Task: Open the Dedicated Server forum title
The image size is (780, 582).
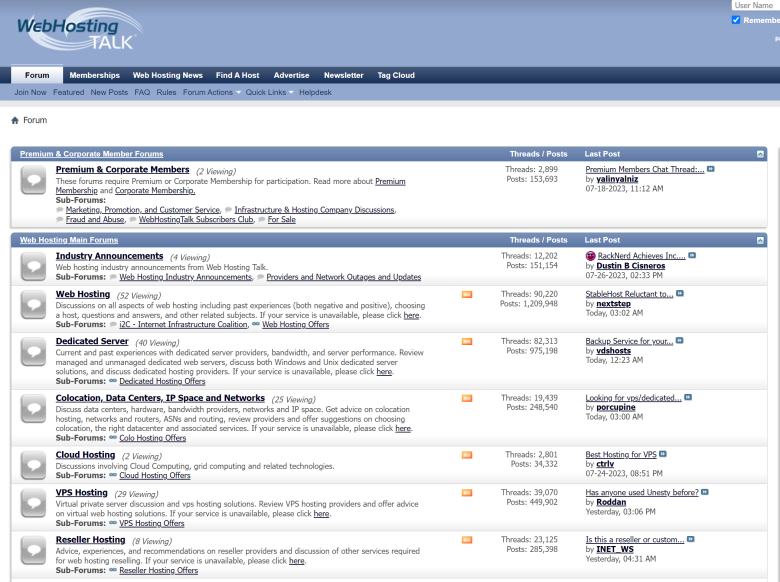Action: (x=92, y=341)
